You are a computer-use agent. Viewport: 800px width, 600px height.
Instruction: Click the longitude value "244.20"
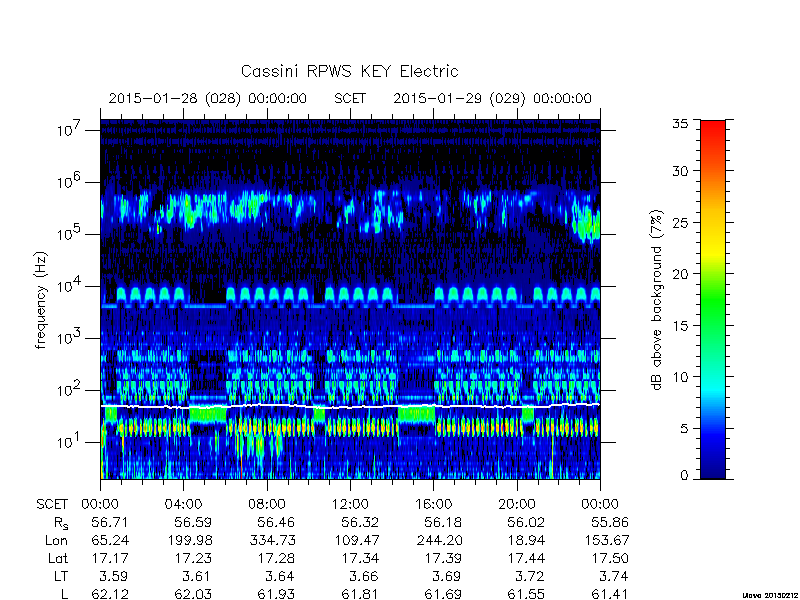click(x=439, y=540)
